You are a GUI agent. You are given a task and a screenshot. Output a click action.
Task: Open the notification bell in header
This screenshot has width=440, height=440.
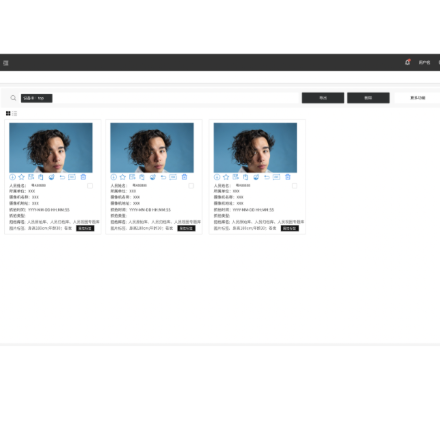407,62
